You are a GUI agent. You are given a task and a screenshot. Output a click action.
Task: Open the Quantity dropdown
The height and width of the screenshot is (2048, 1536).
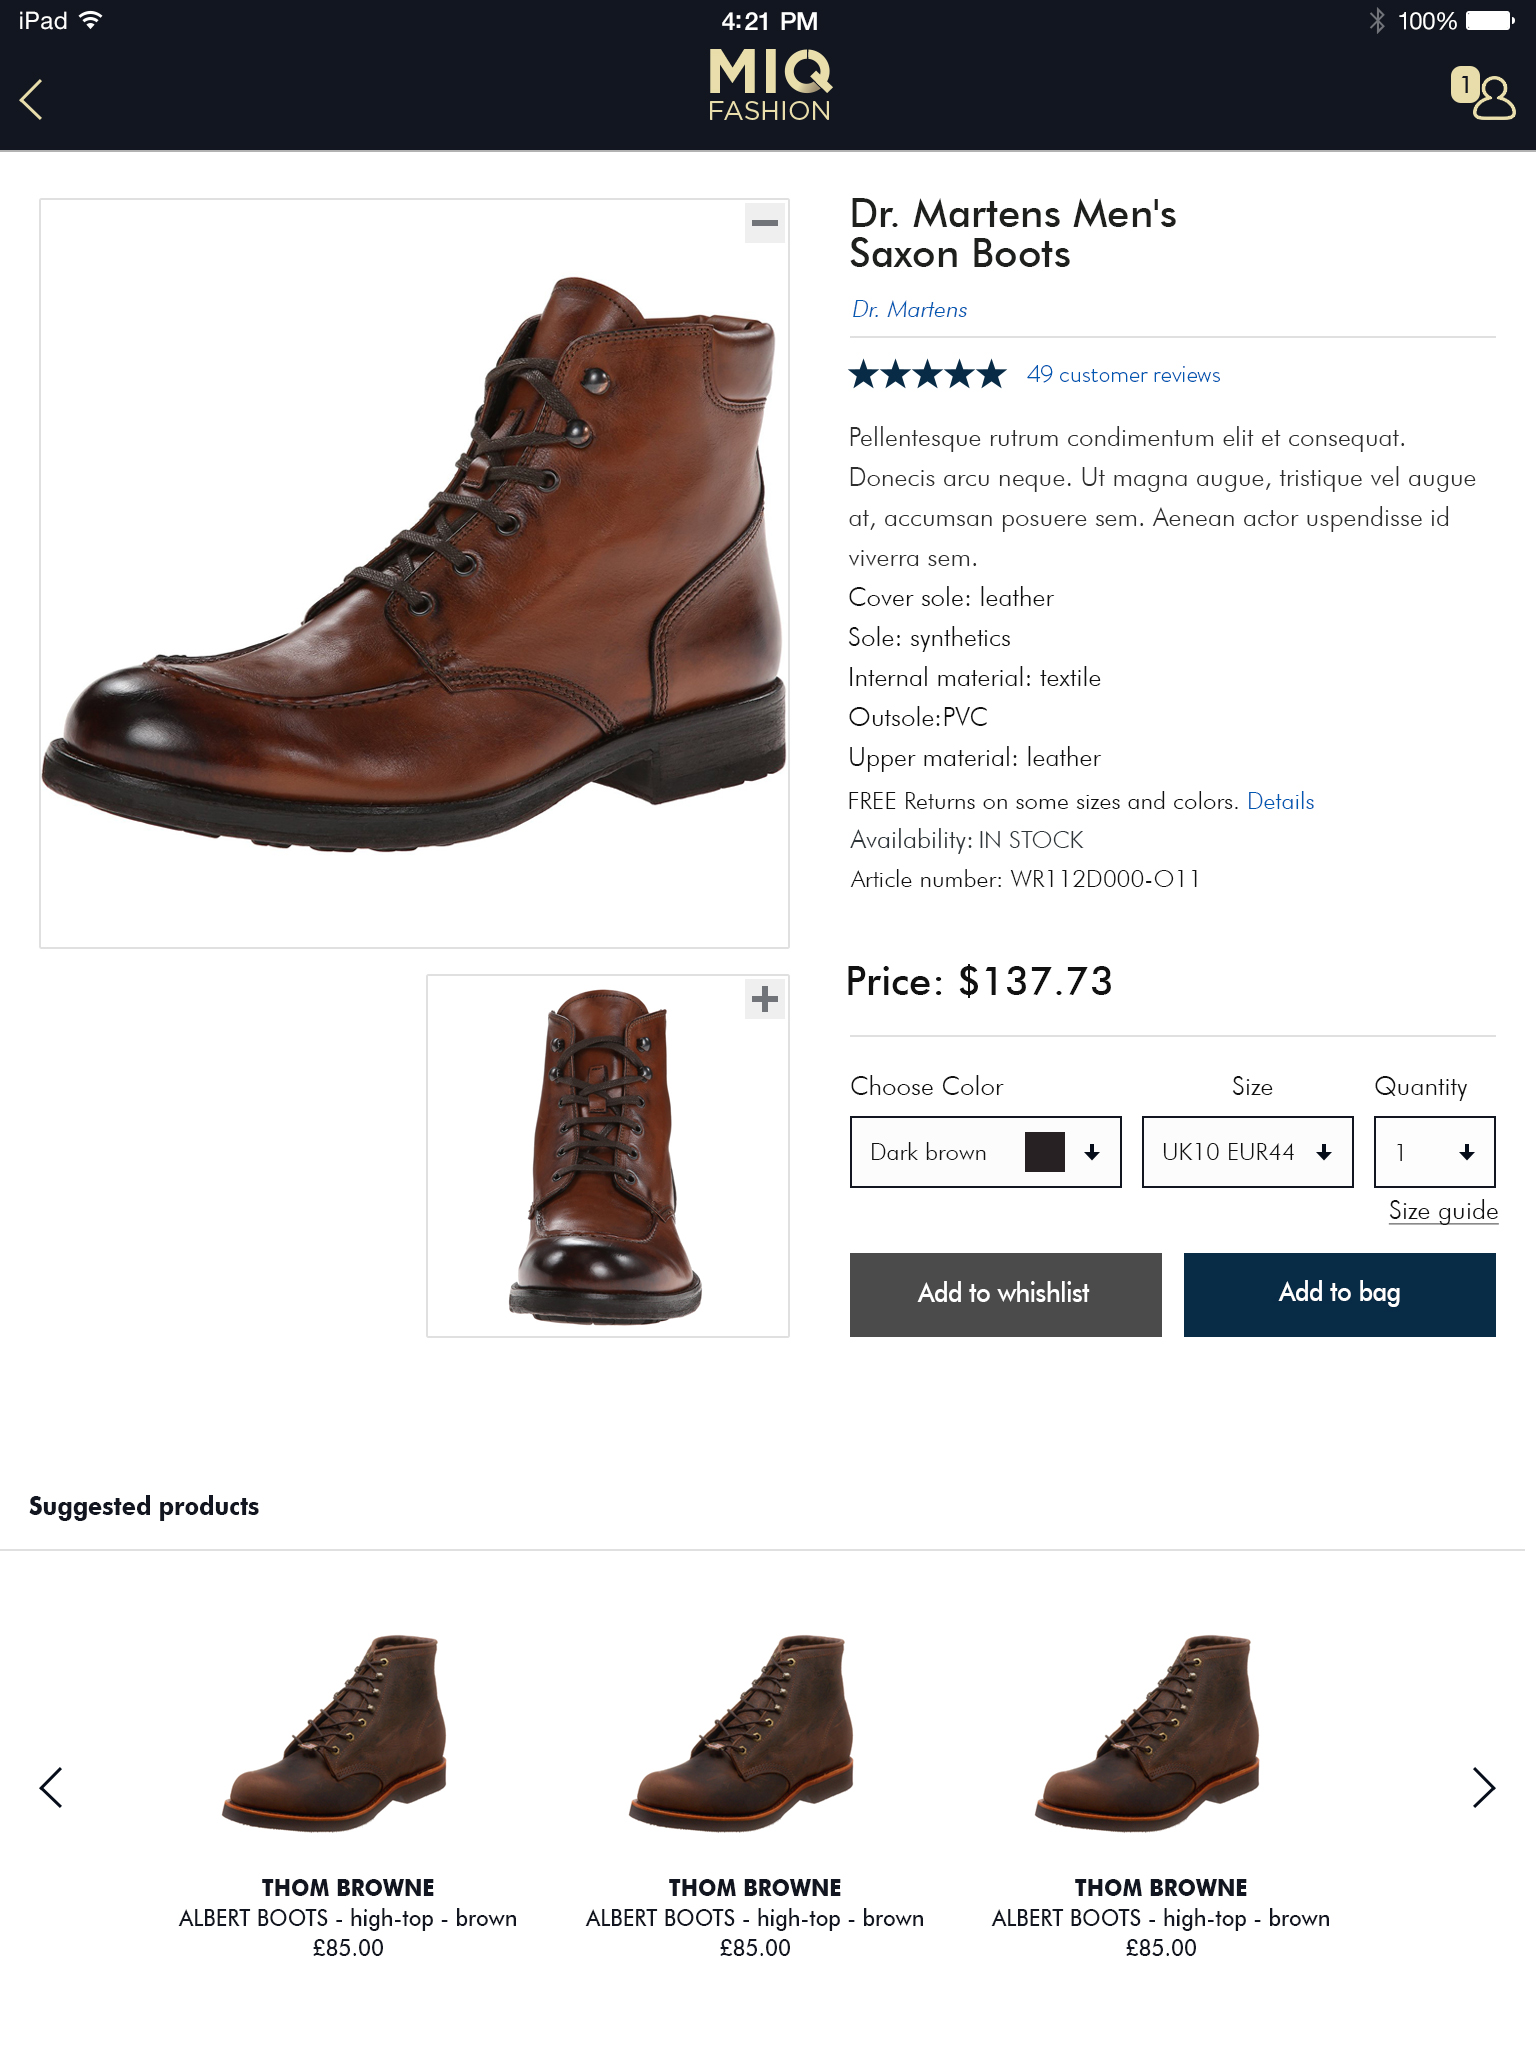tap(1434, 1152)
